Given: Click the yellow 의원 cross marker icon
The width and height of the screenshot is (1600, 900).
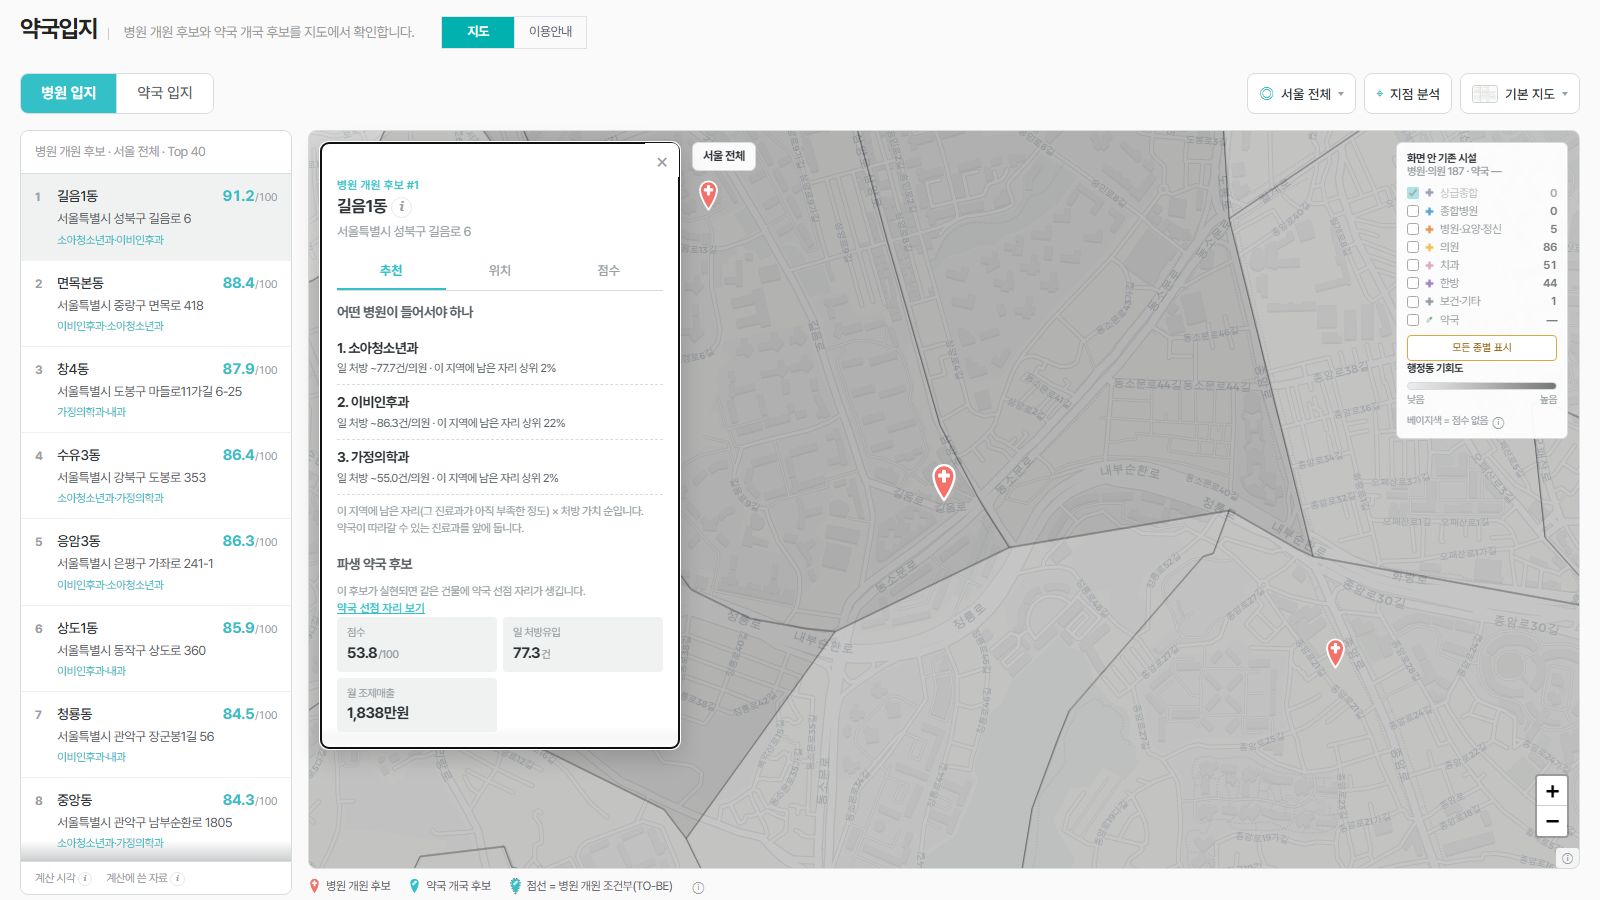Looking at the screenshot, I should click(x=1429, y=247).
